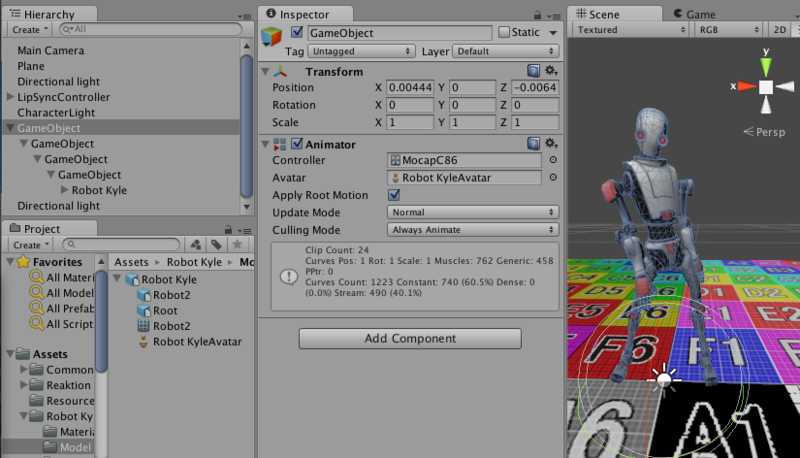Image resolution: width=800 pixels, height=458 pixels.
Task: Click the Project panel lock icon
Action: point(228,230)
